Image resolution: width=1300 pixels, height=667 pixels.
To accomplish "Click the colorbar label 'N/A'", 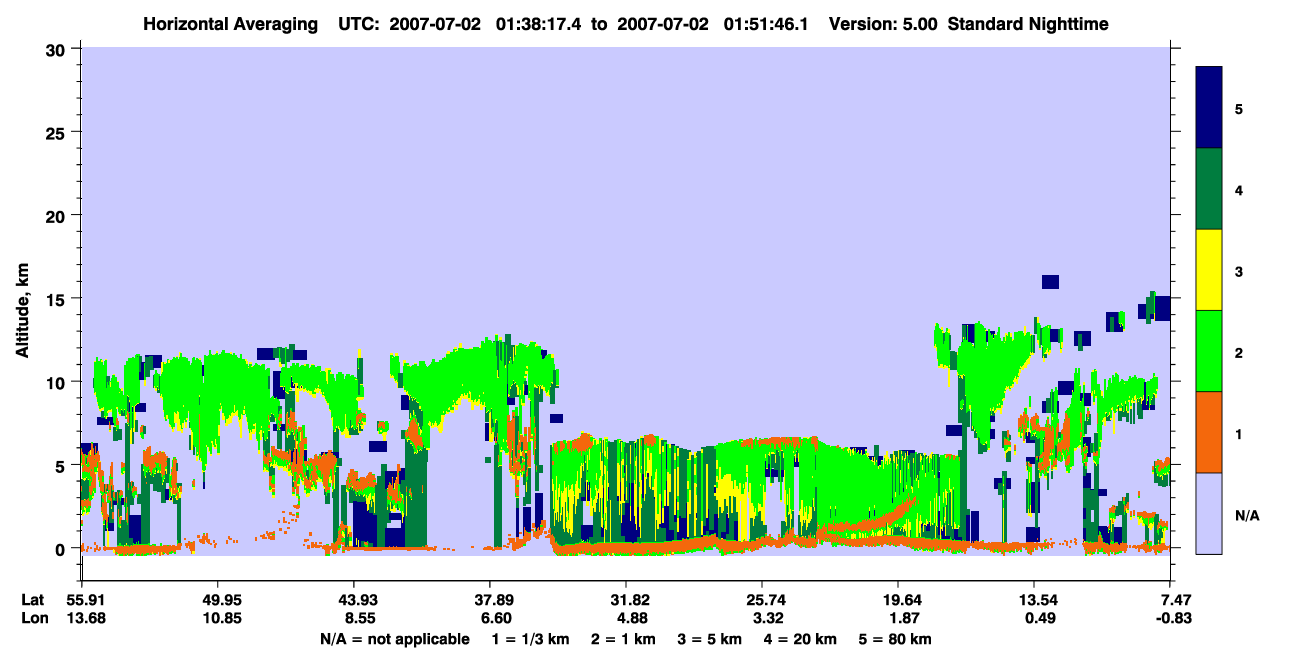I will coord(1246,515).
